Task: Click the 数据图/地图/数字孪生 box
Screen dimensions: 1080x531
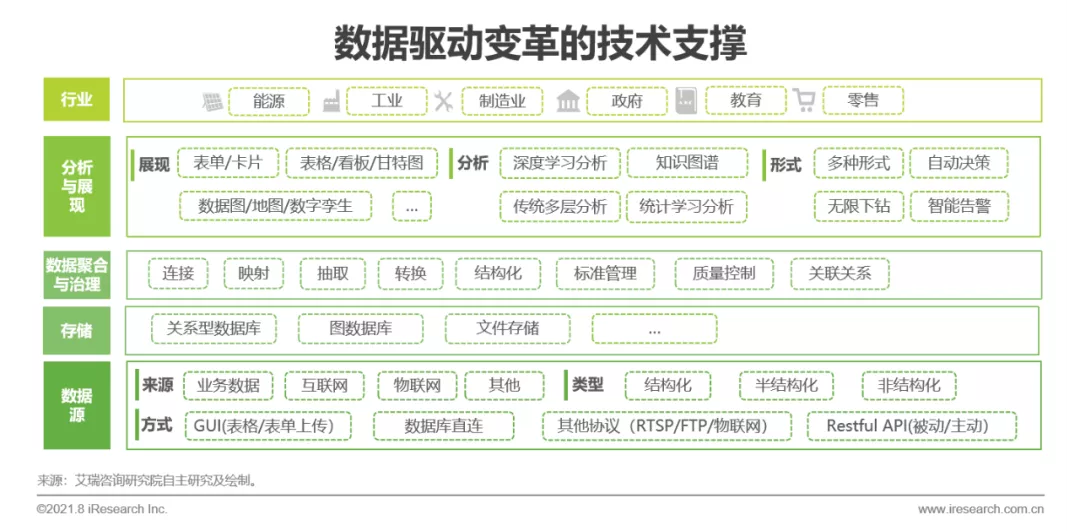Action: pos(276,206)
